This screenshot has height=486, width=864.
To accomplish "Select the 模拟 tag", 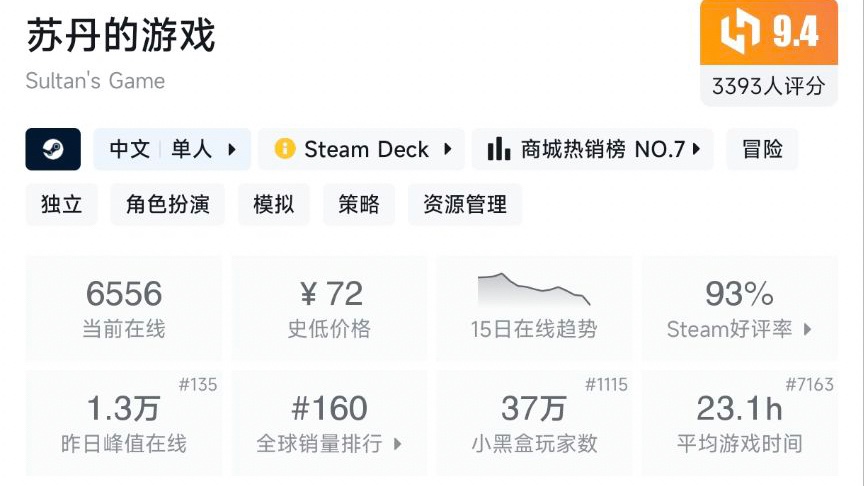I will point(274,204).
